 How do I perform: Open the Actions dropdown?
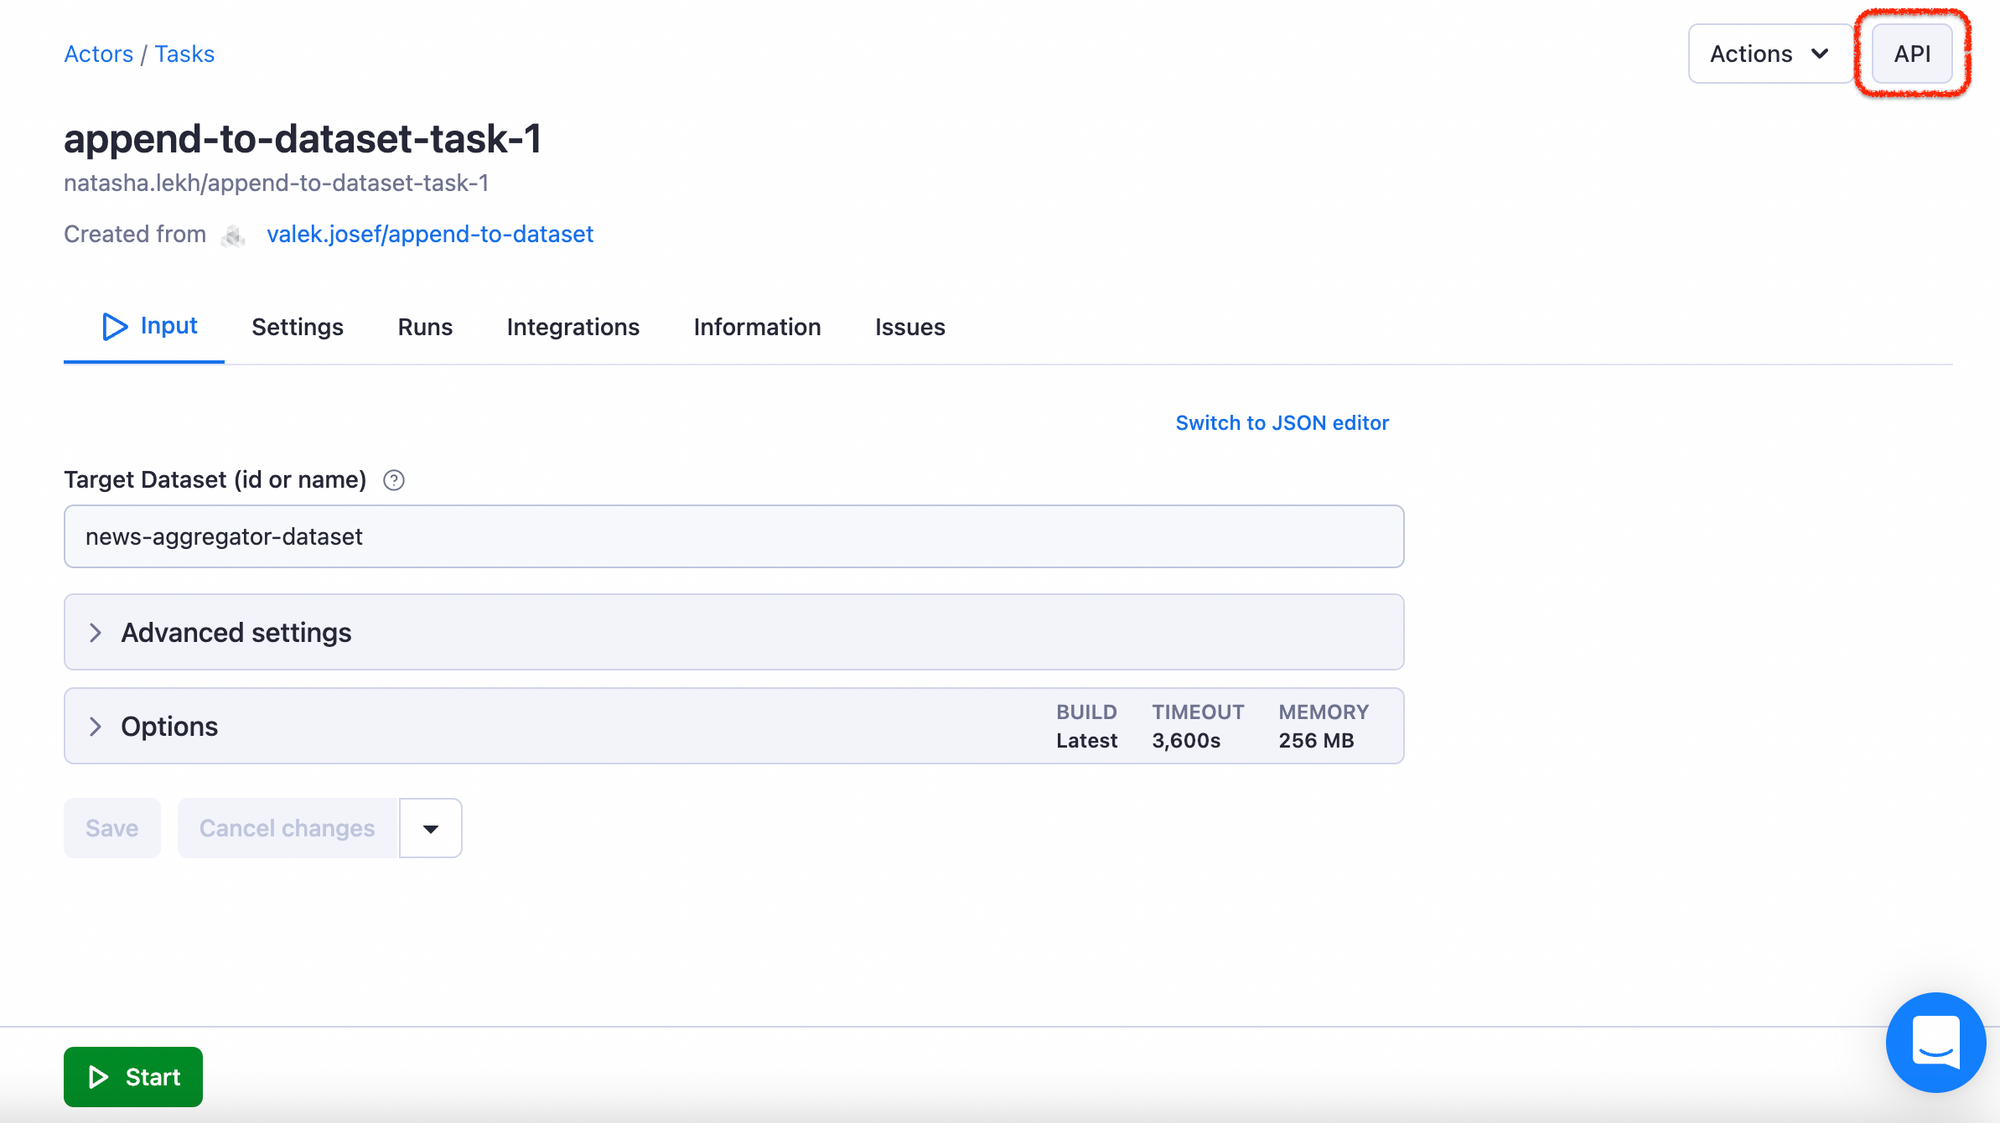click(x=1769, y=53)
